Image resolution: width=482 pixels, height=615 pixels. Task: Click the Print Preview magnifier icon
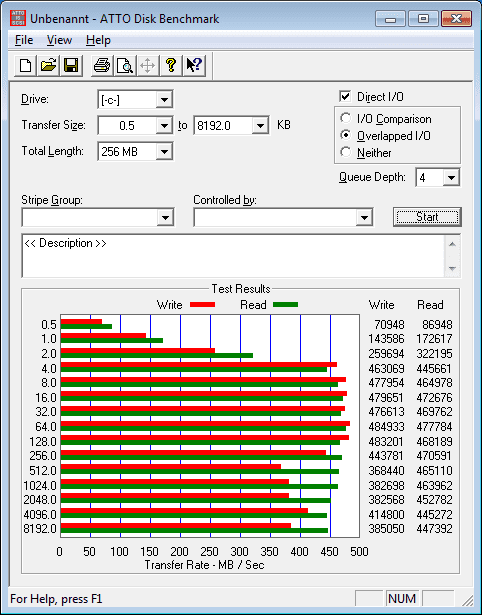[125, 65]
